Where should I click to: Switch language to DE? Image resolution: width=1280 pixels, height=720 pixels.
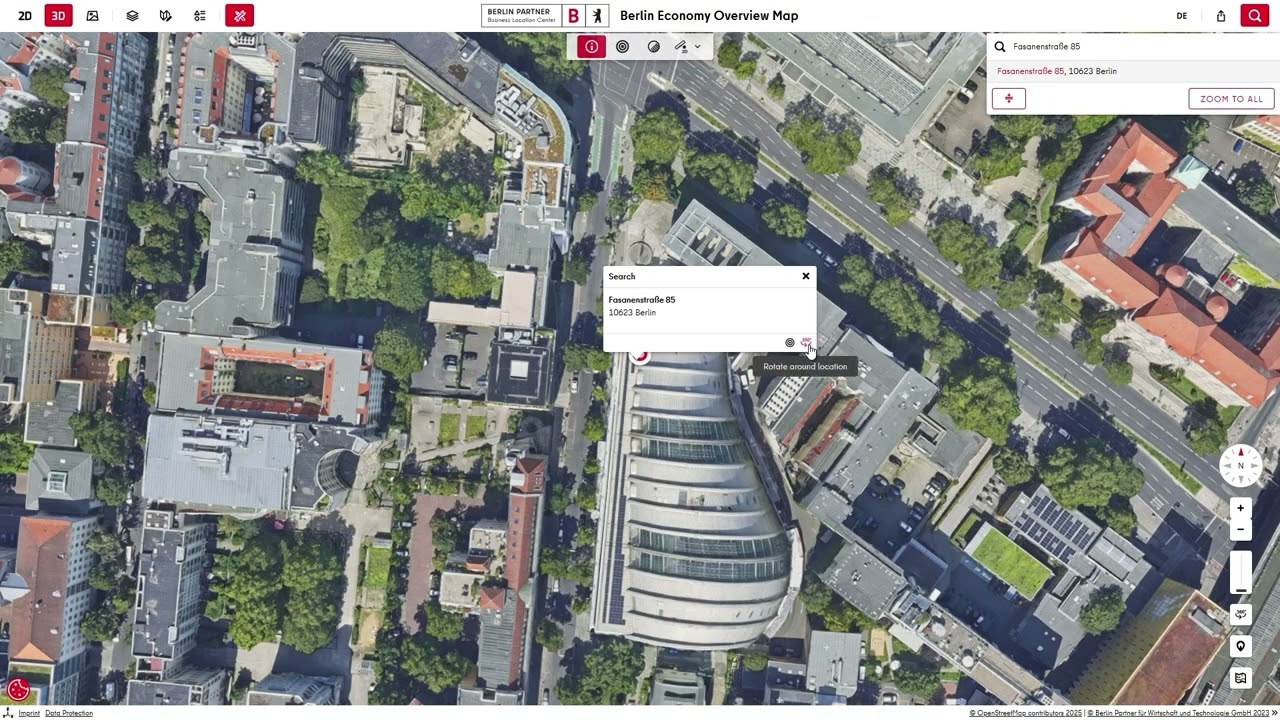point(1182,16)
